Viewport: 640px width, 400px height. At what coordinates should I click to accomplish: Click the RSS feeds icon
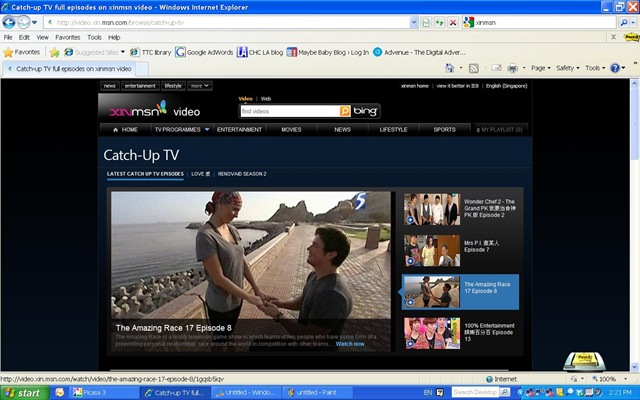click(x=473, y=68)
